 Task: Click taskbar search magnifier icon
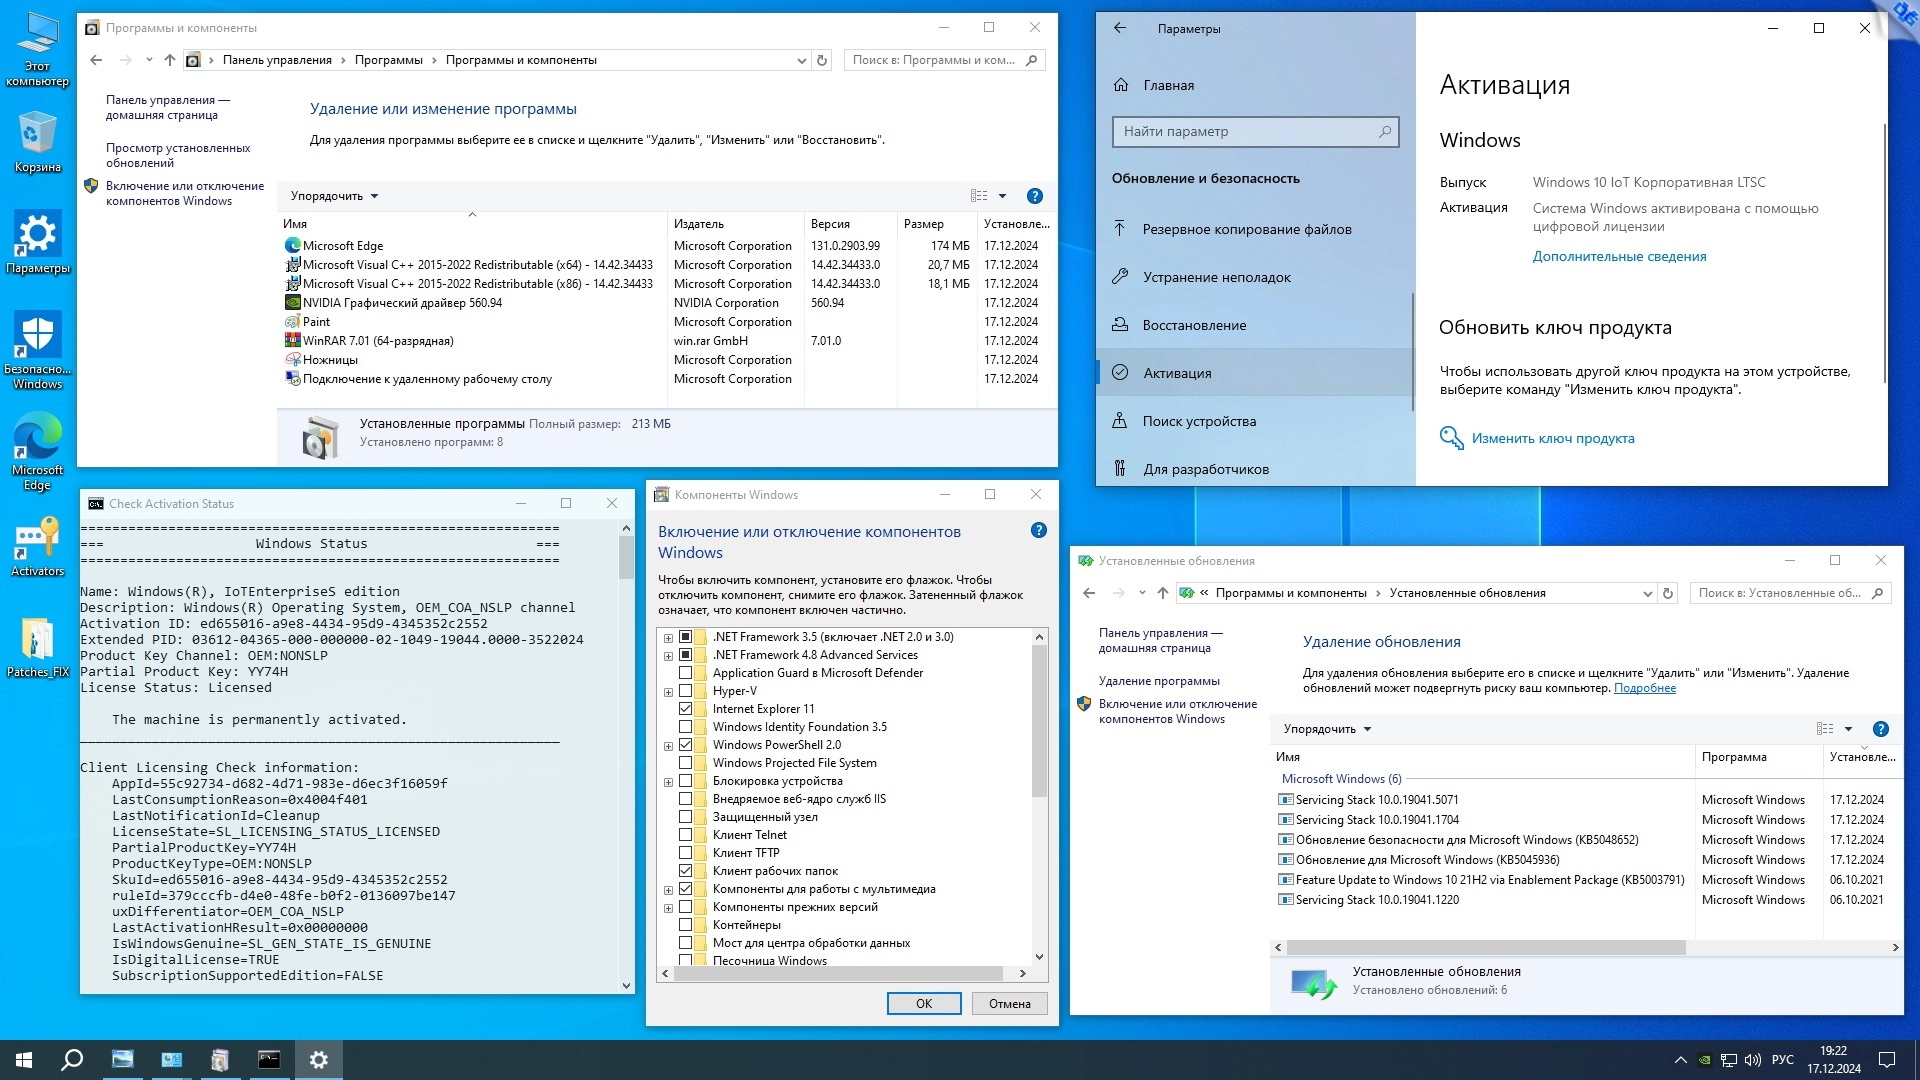(72, 1060)
